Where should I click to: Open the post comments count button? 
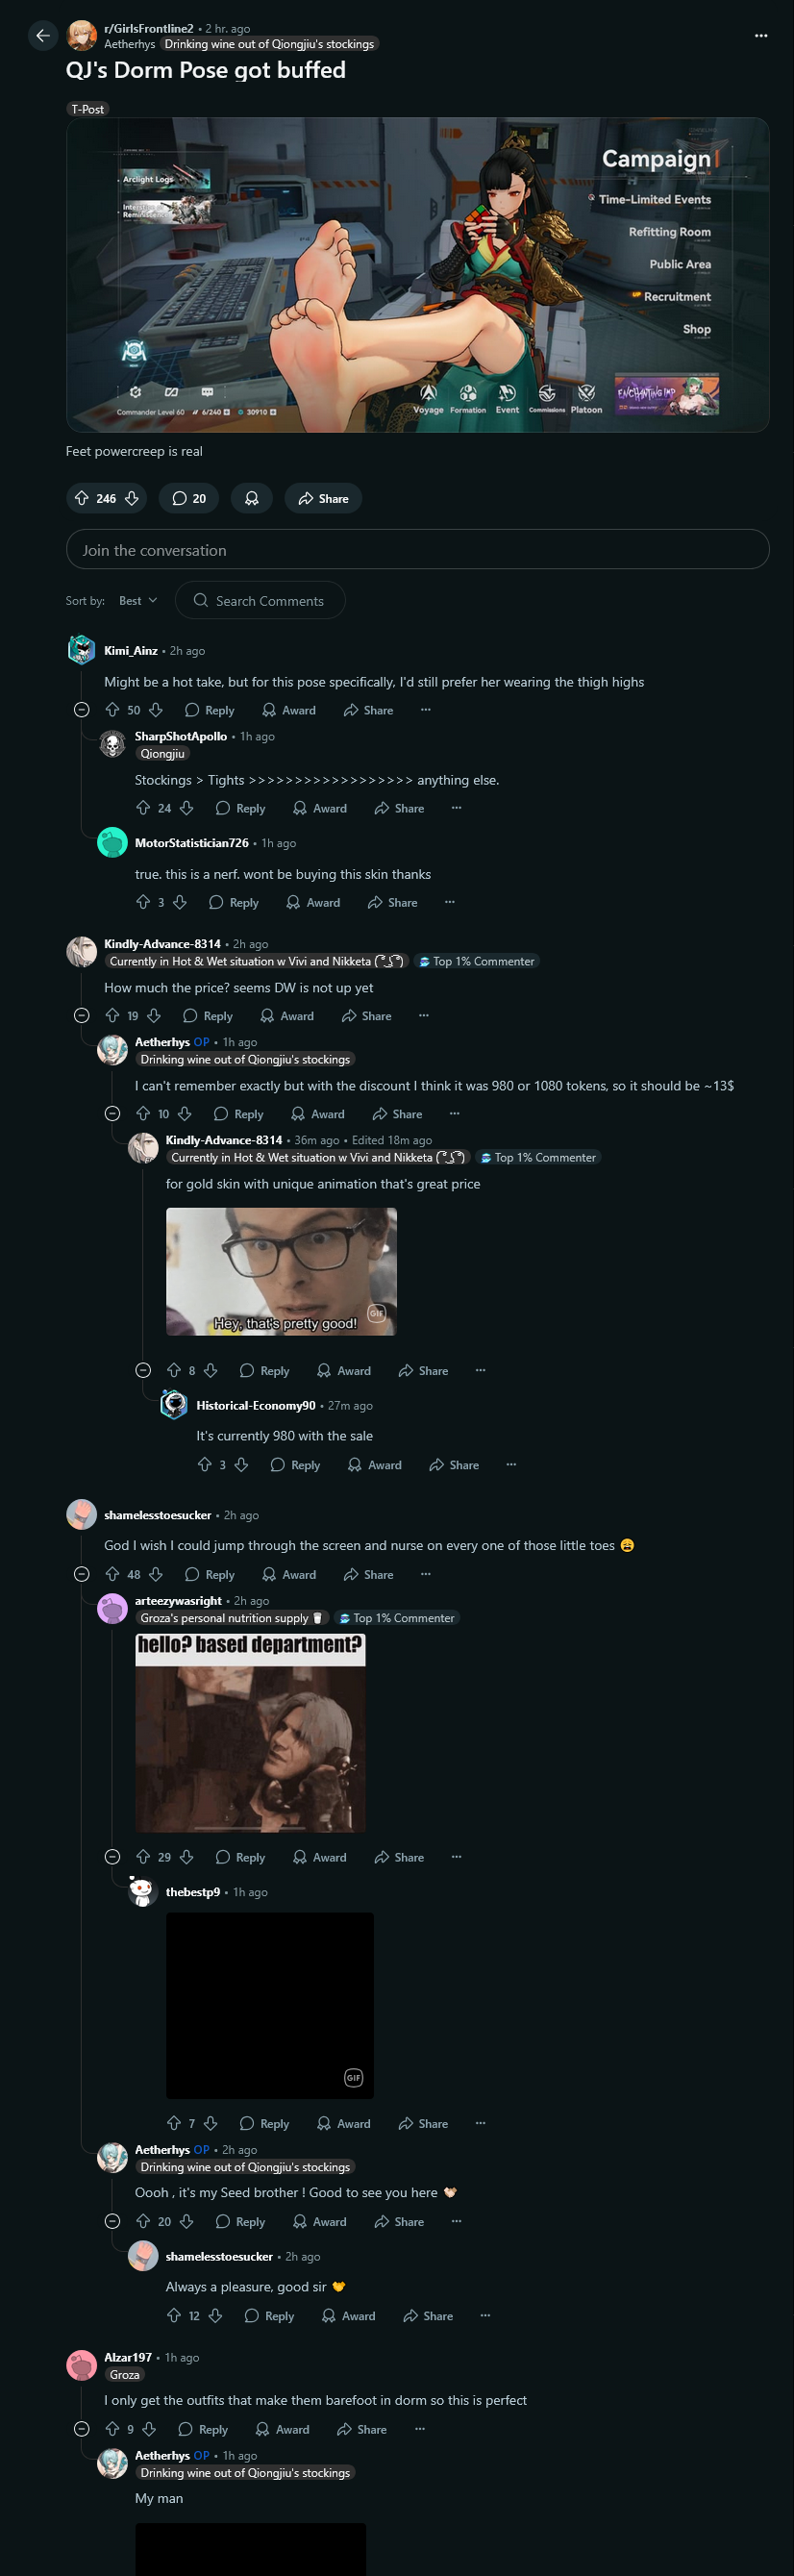click(189, 498)
